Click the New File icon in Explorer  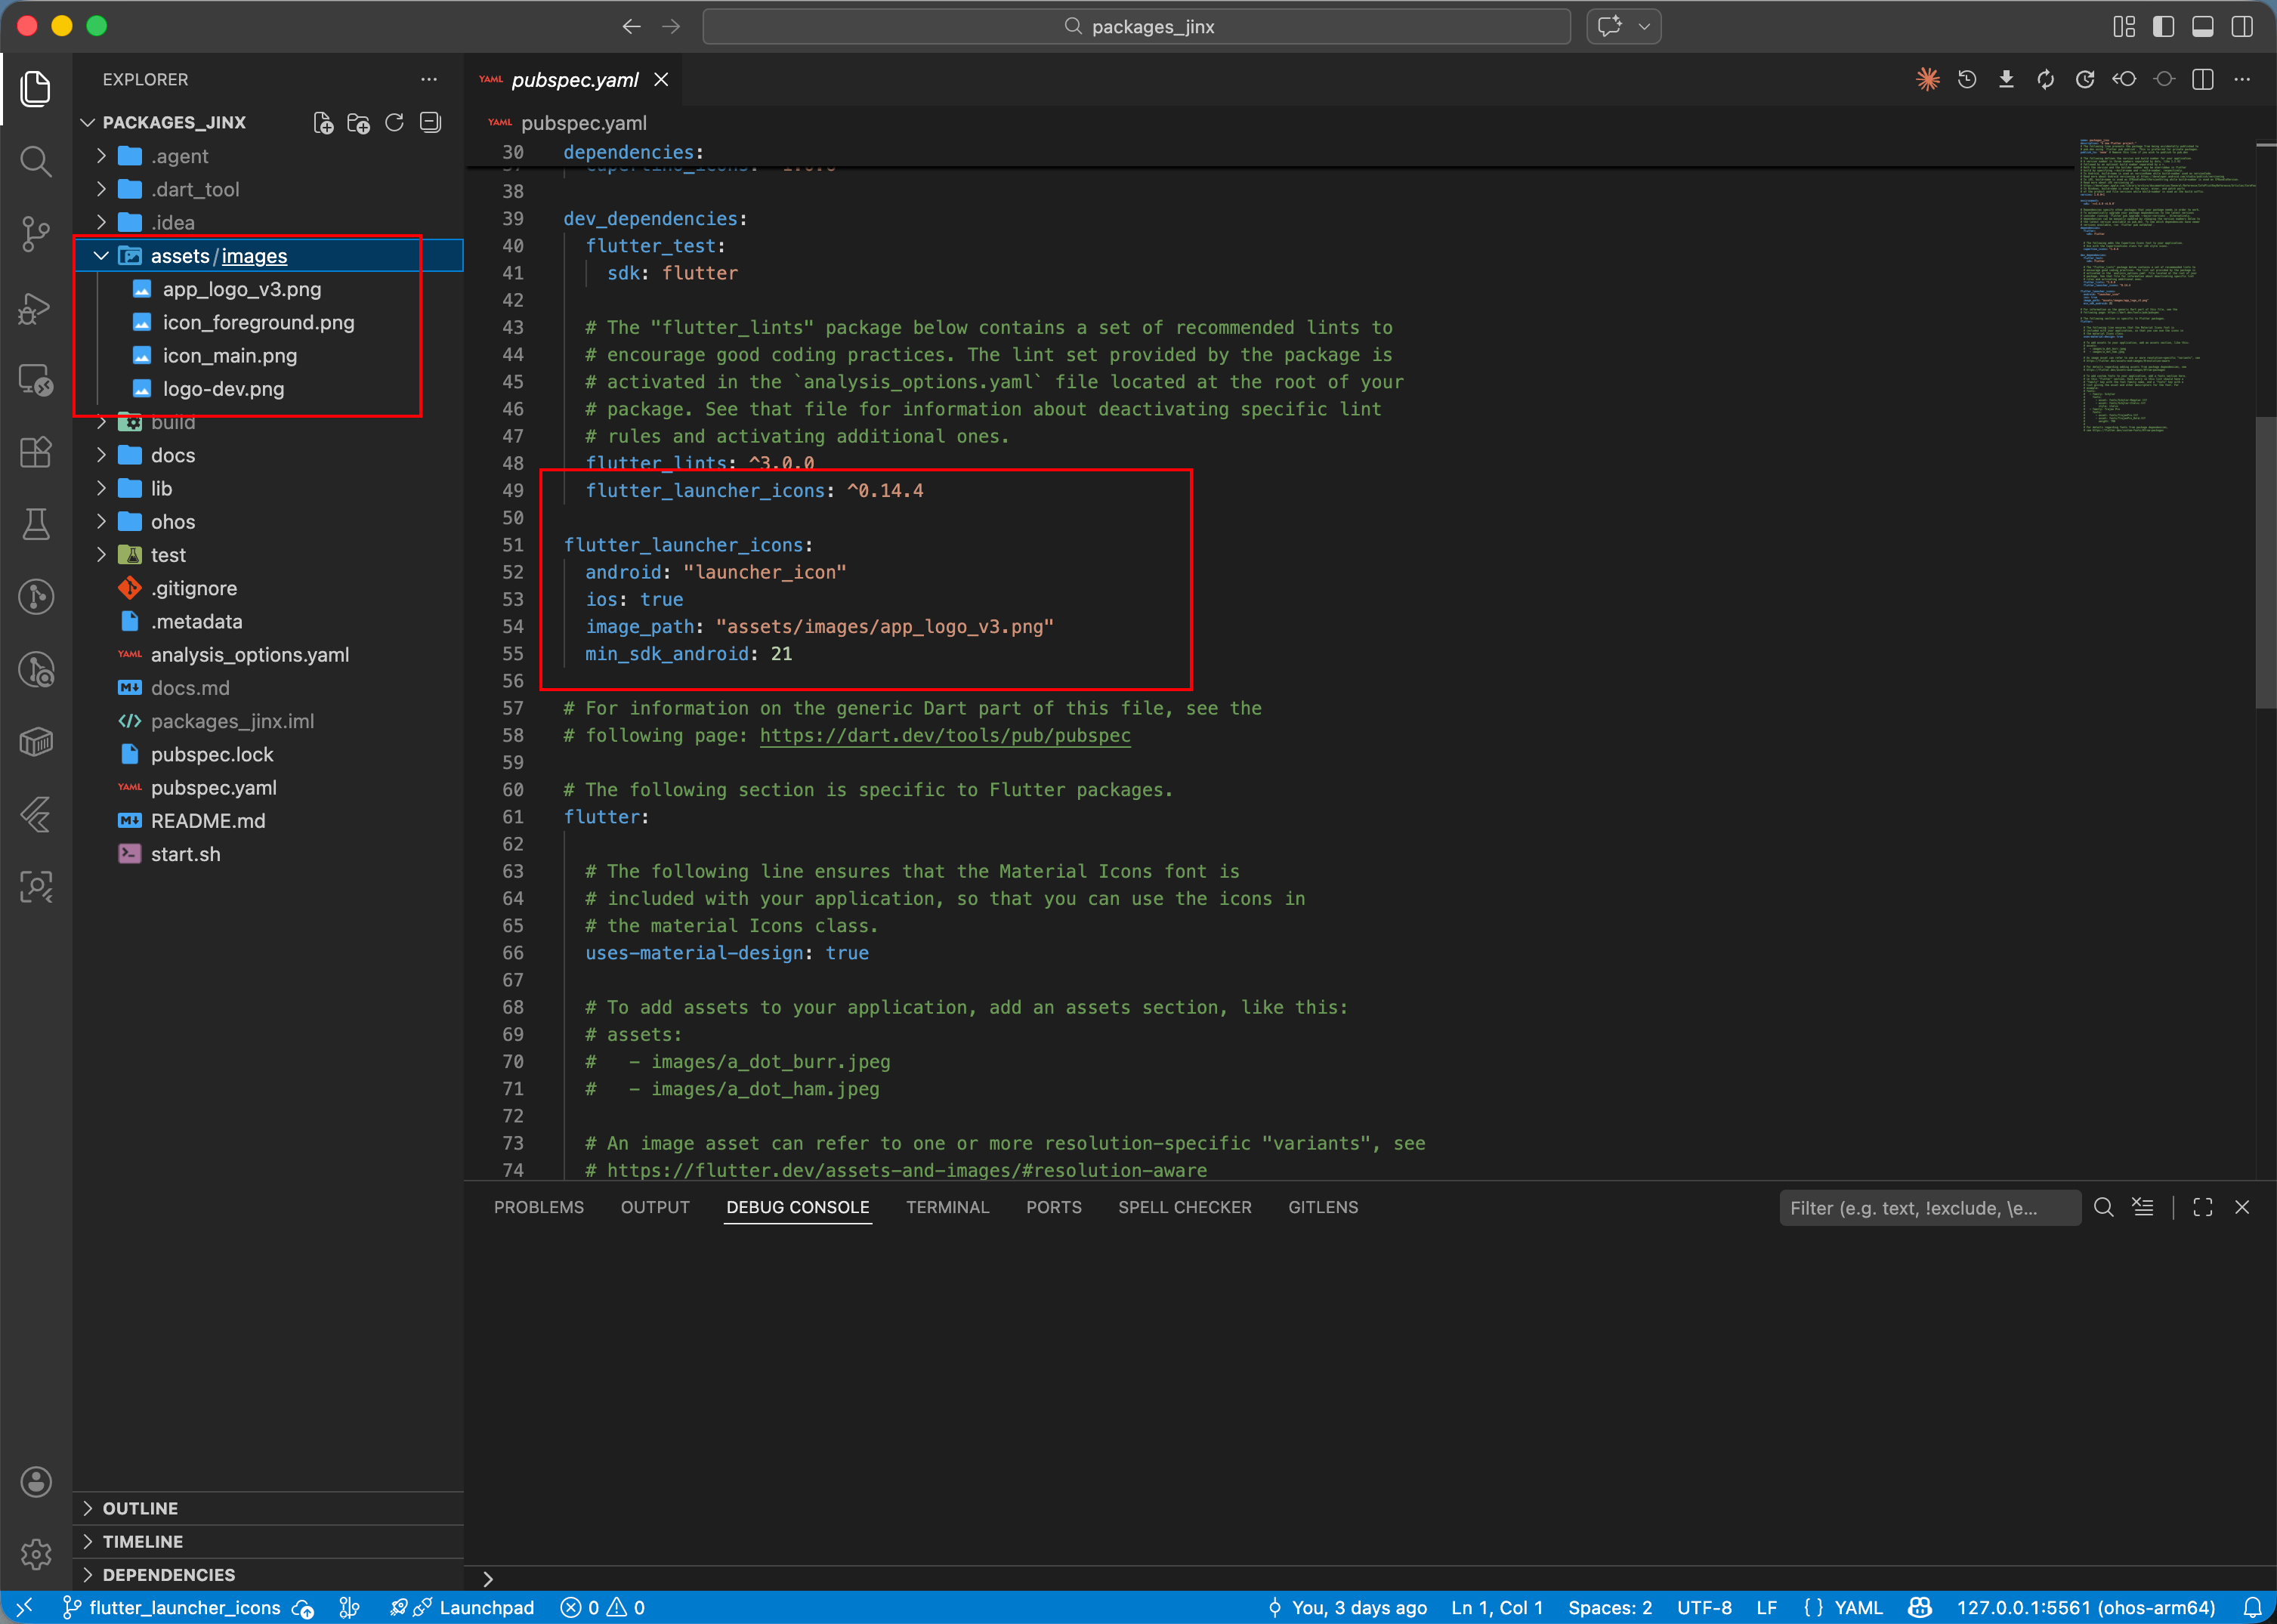(322, 122)
